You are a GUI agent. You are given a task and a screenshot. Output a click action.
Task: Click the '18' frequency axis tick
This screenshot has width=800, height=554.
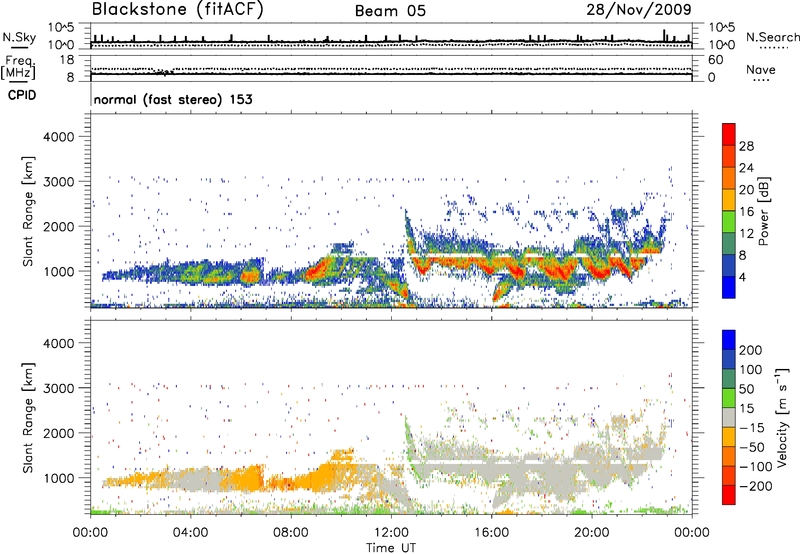[67, 60]
